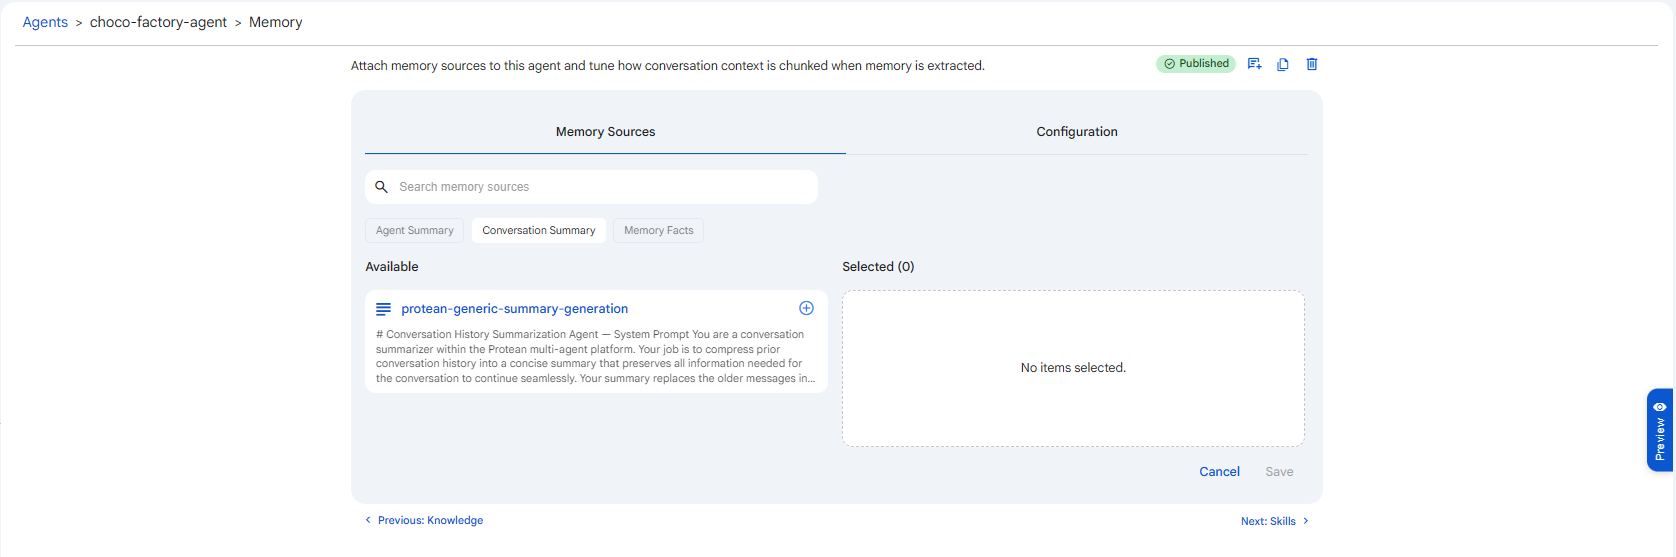Toggle the Conversation Summary filter chip
This screenshot has height=557, width=1676.
click(539, 230)
